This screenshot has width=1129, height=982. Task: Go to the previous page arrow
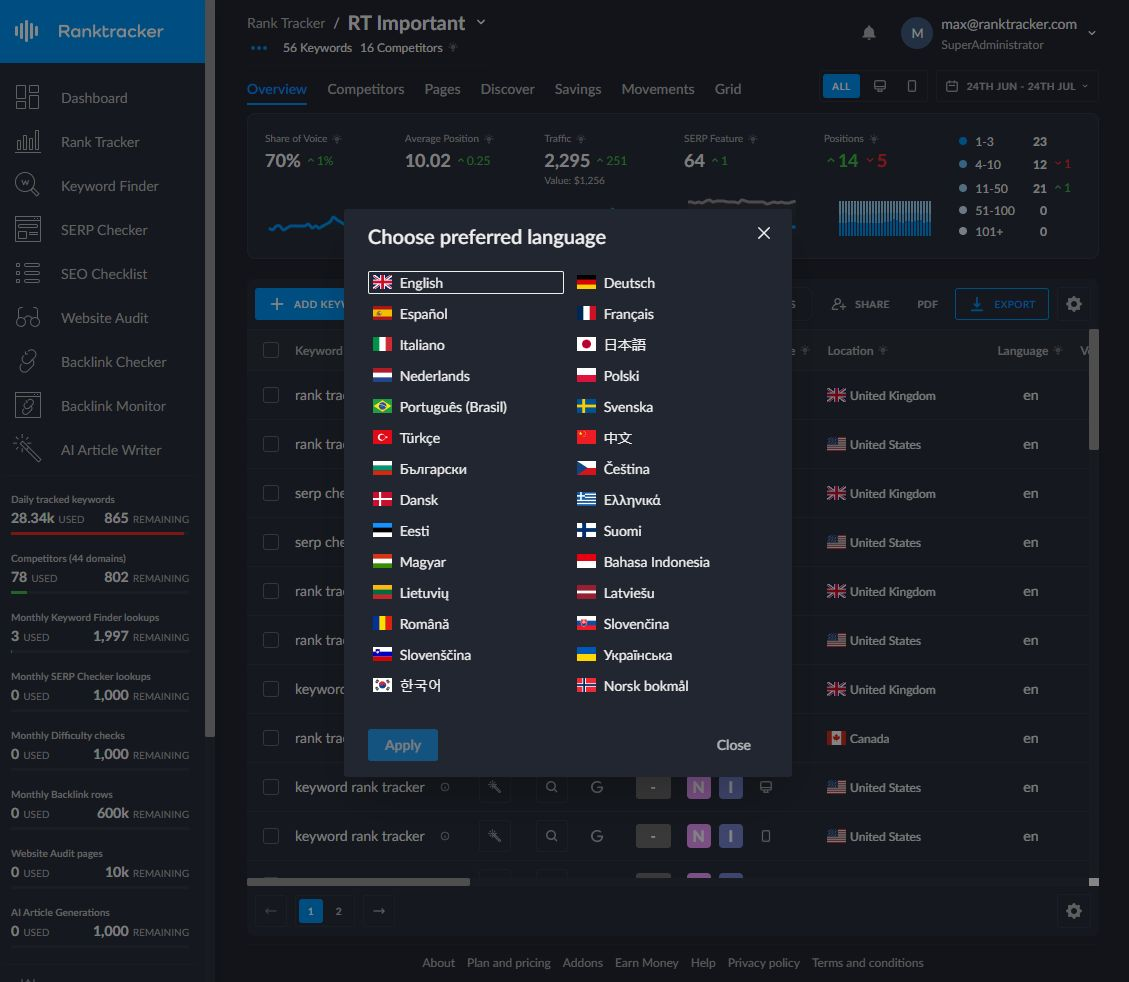(271, 911)
